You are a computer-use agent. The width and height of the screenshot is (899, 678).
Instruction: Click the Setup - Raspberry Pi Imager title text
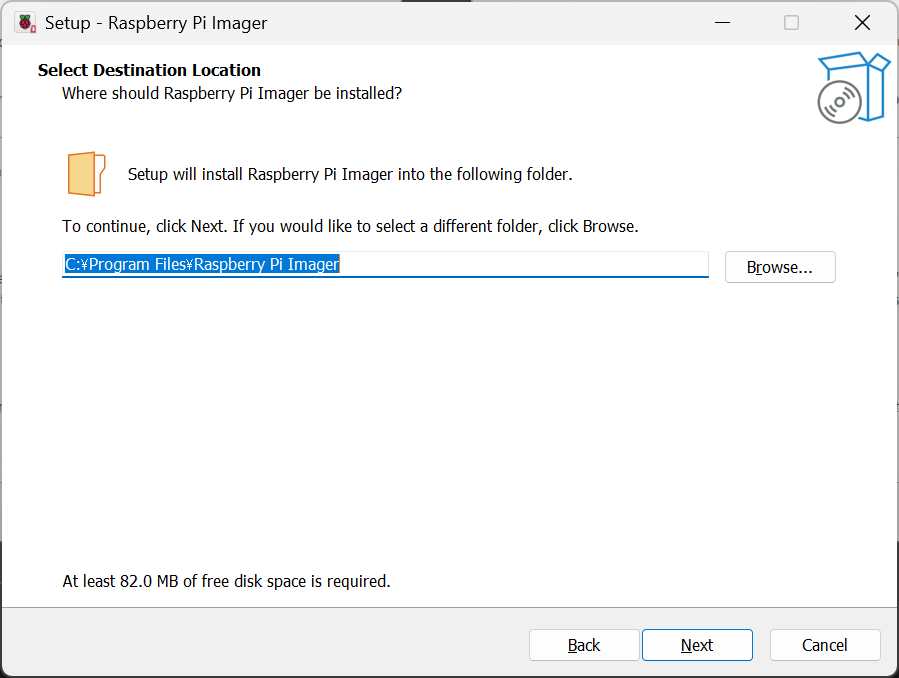[x=156, y=23]
